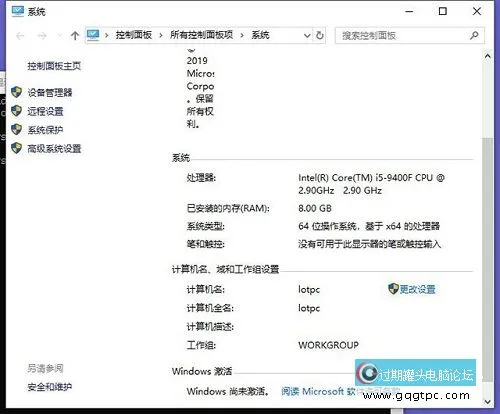Image resolution: width=500 pixels, height=414 pixels.
Task: Expand the chevron before 控制面板
Action: pos(107,35)
